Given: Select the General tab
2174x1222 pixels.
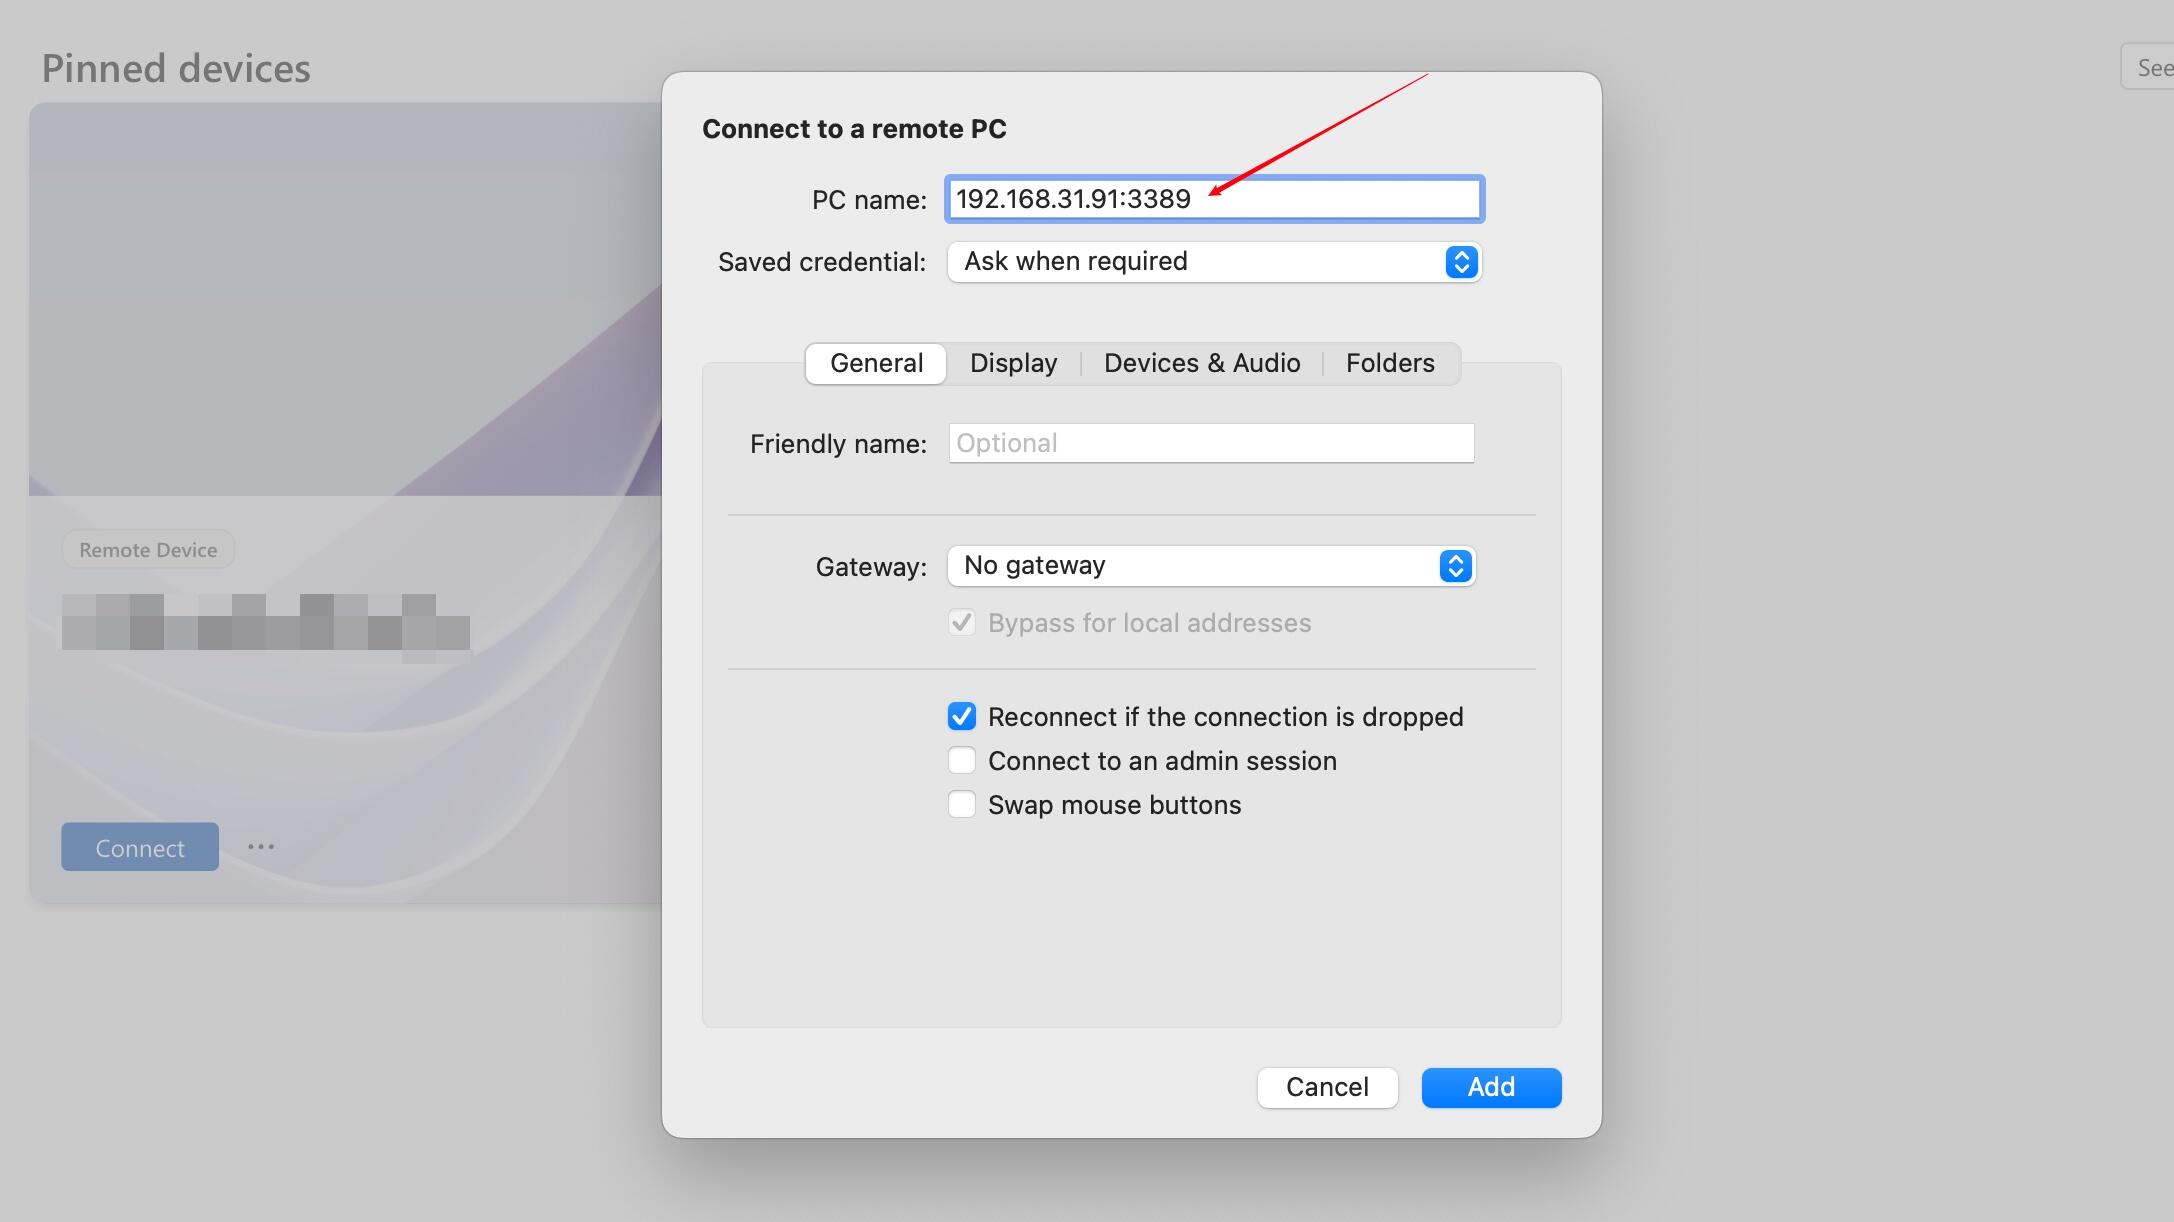Looking at the screenshot, I should click(876, 363).
